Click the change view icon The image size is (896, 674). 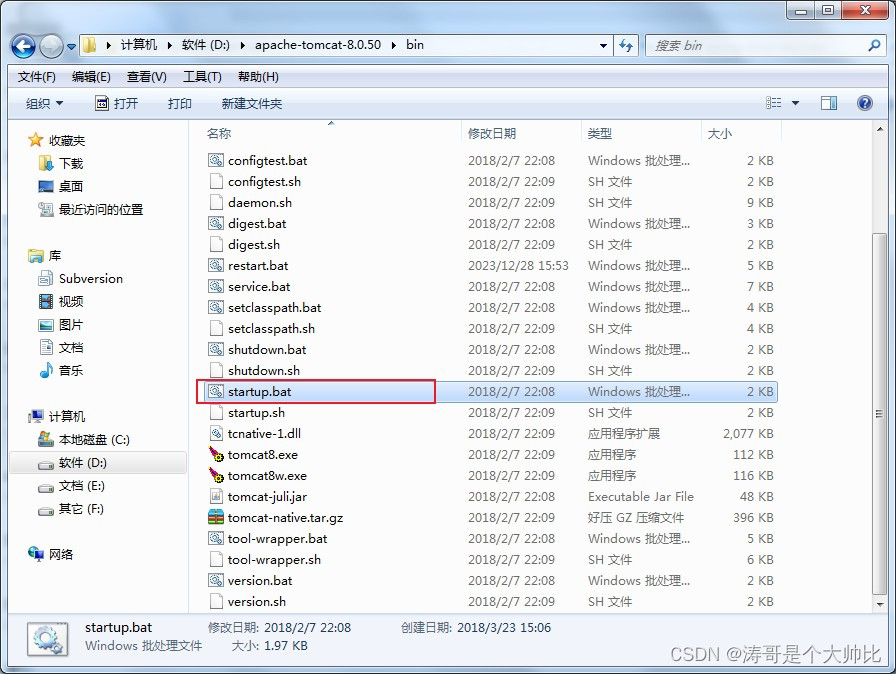773,103
